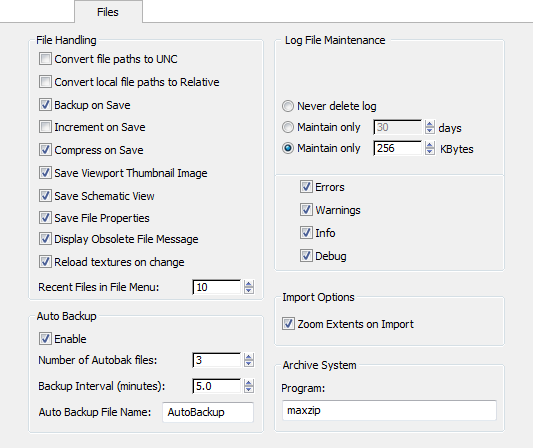Click the Number of Autobak files spinner

click(x=249, y=360)
